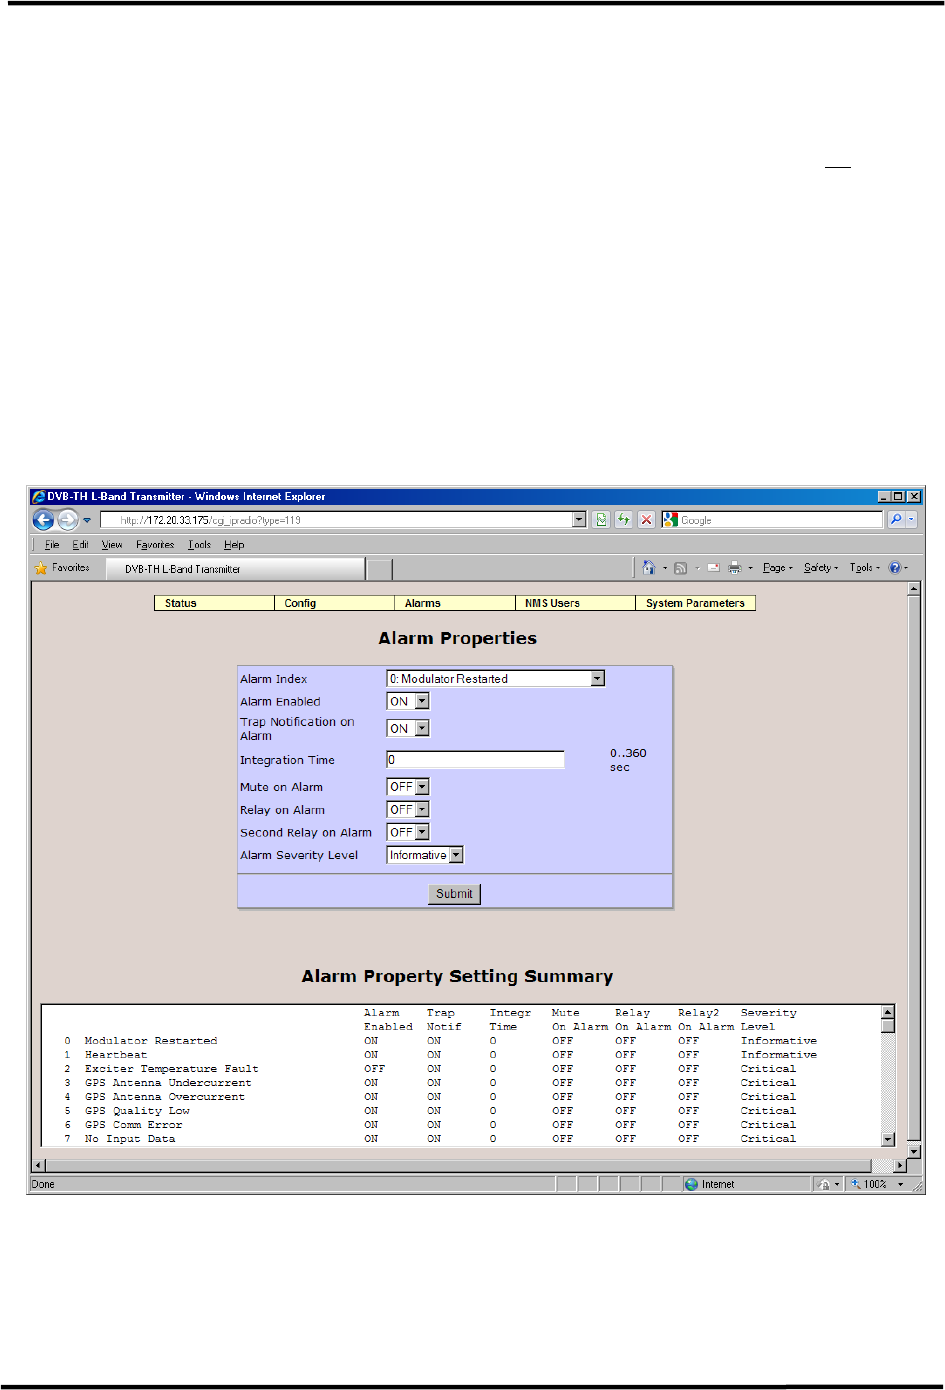Open the Tools menu in menu bar
The height and width of the screenshot is (1390, 945).
(x=199, y=545)
